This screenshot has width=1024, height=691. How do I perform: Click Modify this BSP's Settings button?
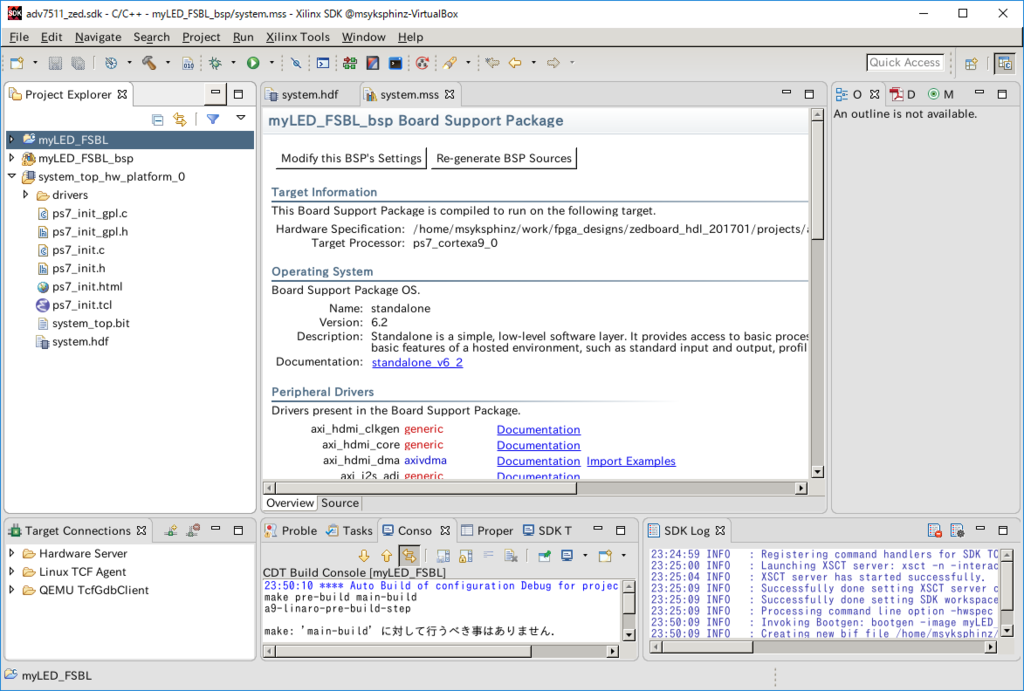(x=351, y=158)
